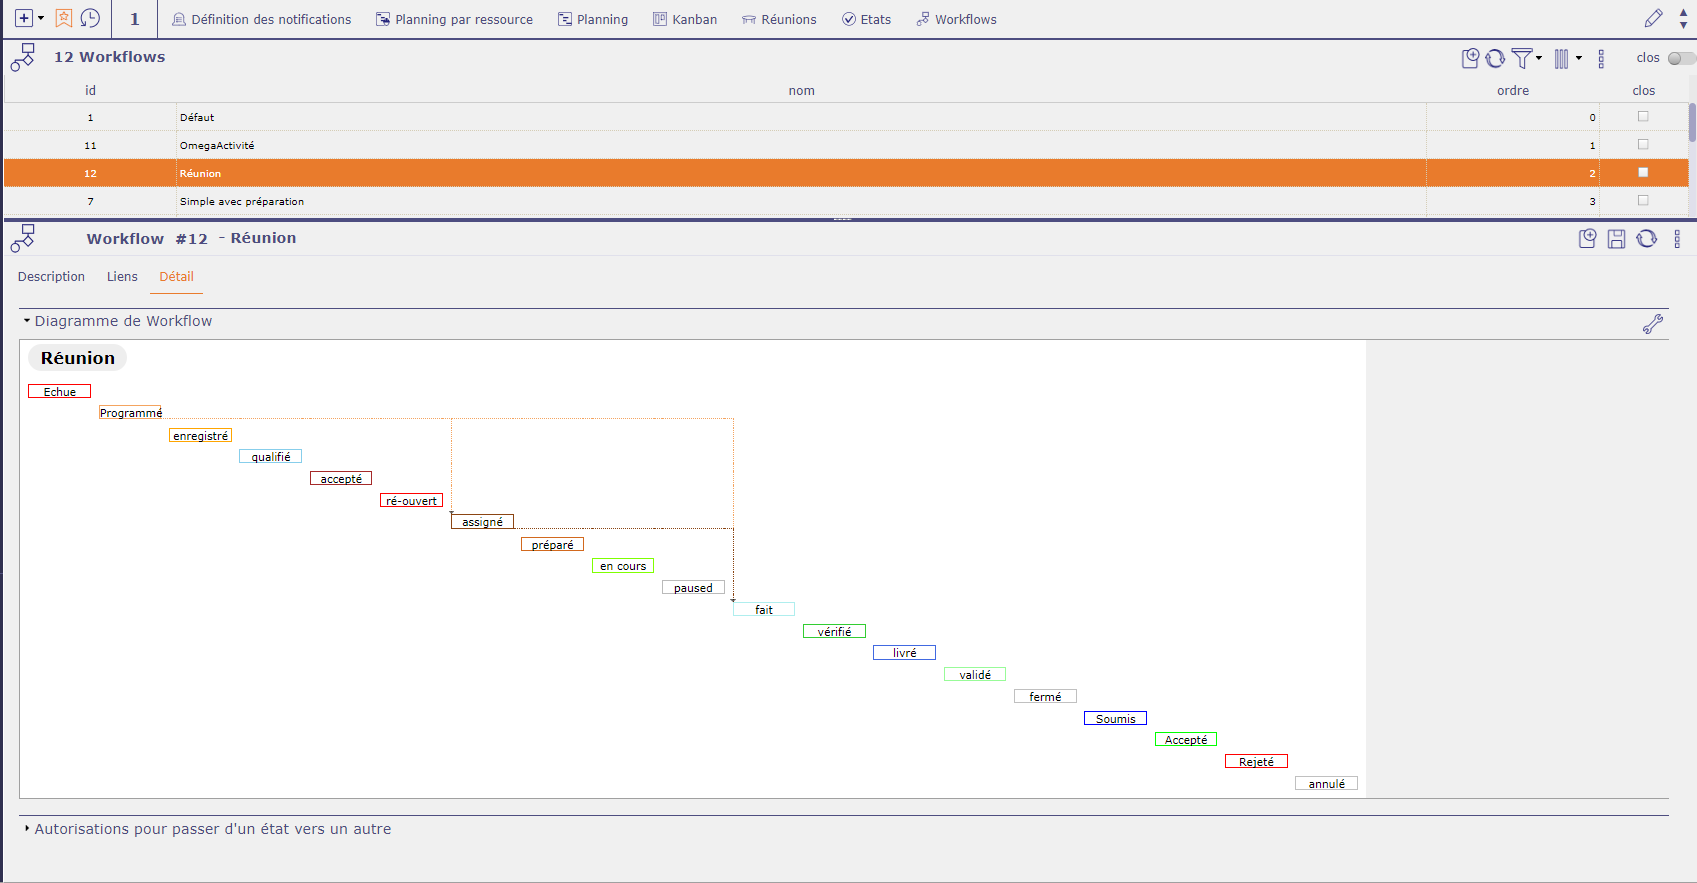Toggle the clos switch on
1697x883 pixels.
1681,58
